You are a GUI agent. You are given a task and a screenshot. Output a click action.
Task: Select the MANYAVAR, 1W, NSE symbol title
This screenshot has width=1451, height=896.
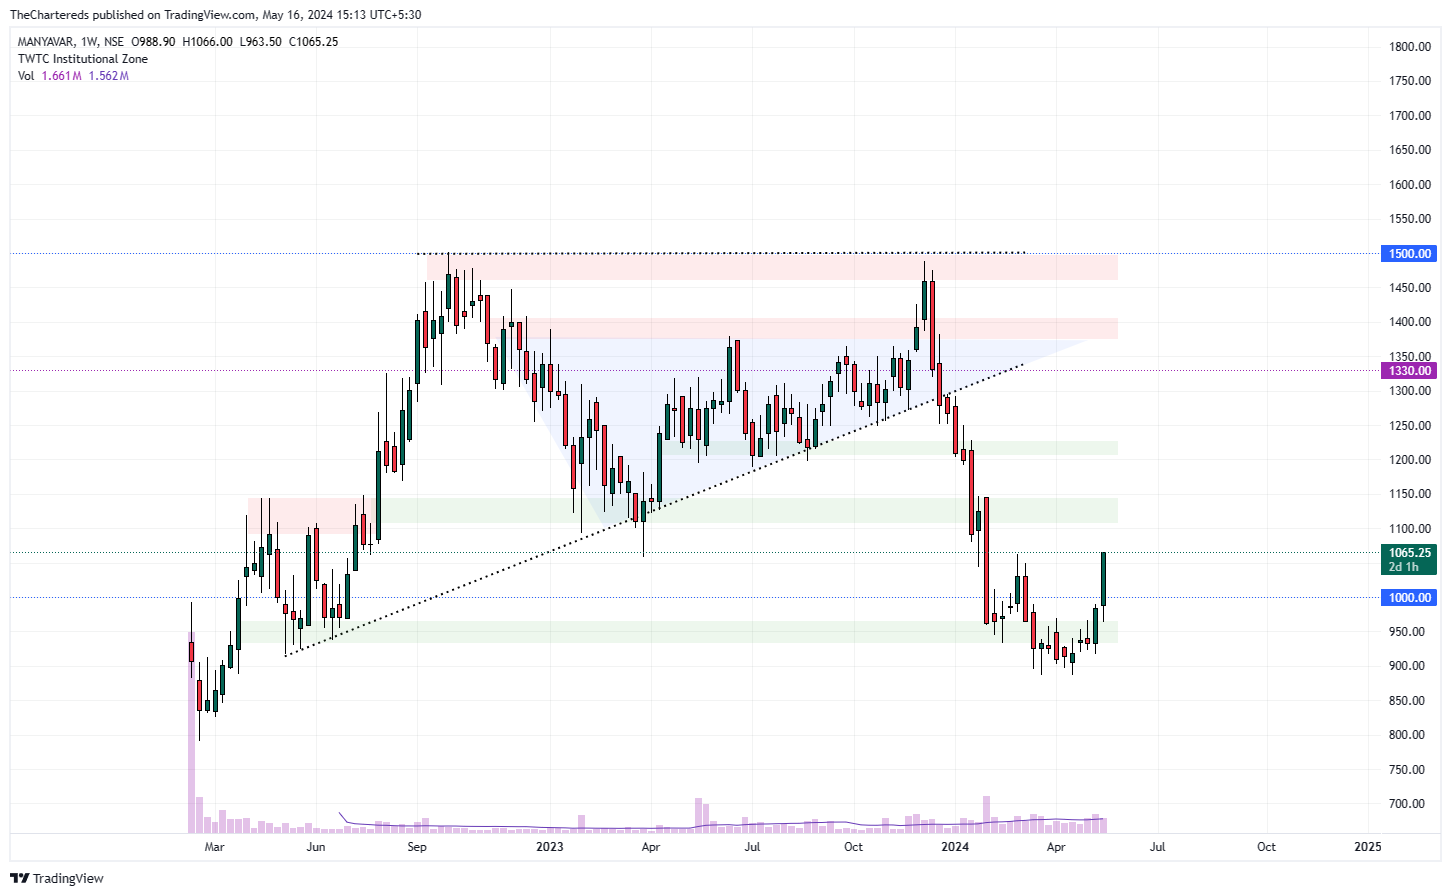click(71, 42)
